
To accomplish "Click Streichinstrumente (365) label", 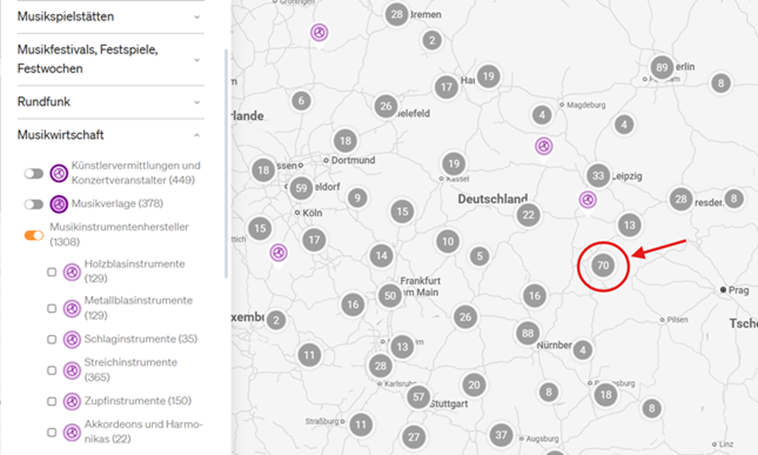I will click(131, 370).
